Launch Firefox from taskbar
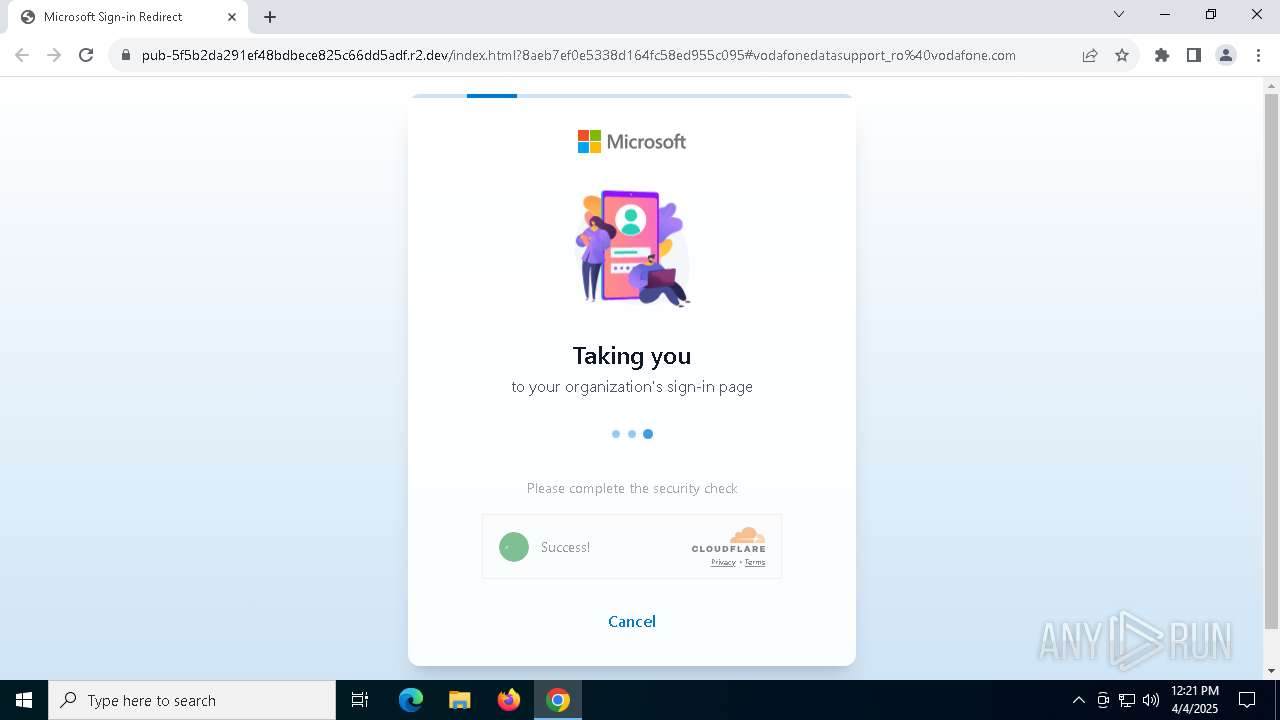 coord(509,700)
